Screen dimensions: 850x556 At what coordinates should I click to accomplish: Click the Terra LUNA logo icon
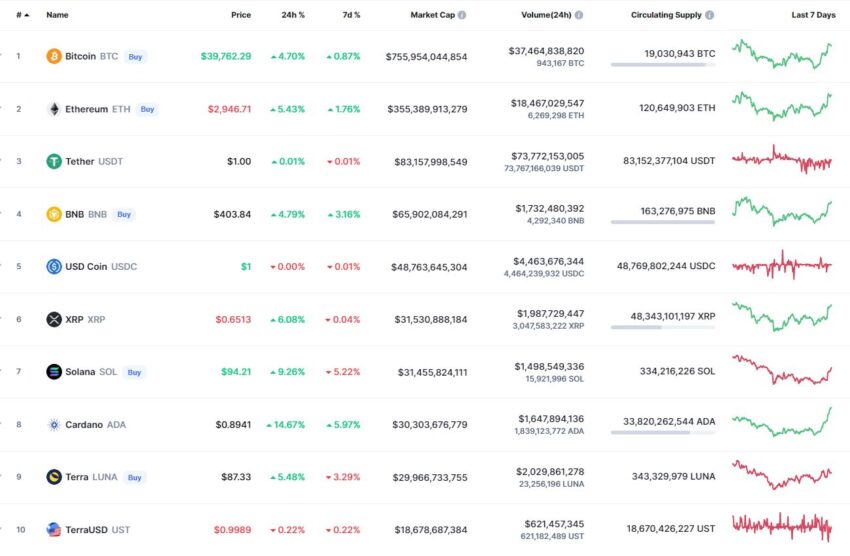click(x=54, y=477)
